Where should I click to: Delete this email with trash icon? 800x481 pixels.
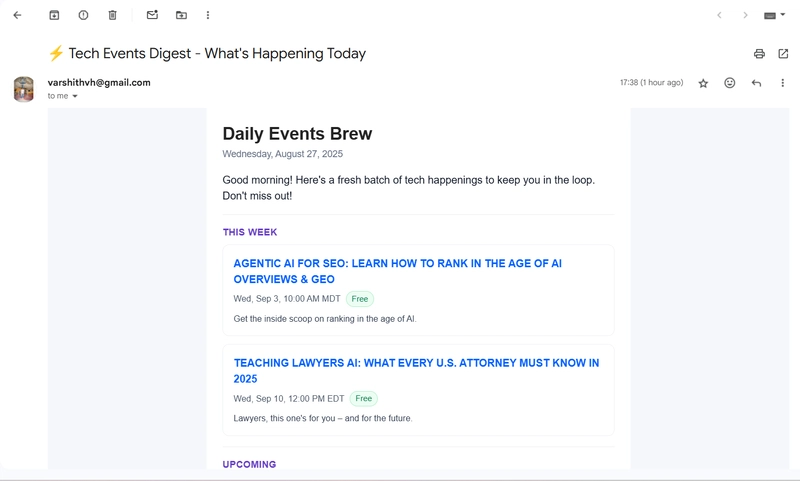pyautogui.click(x=112, y=15)
